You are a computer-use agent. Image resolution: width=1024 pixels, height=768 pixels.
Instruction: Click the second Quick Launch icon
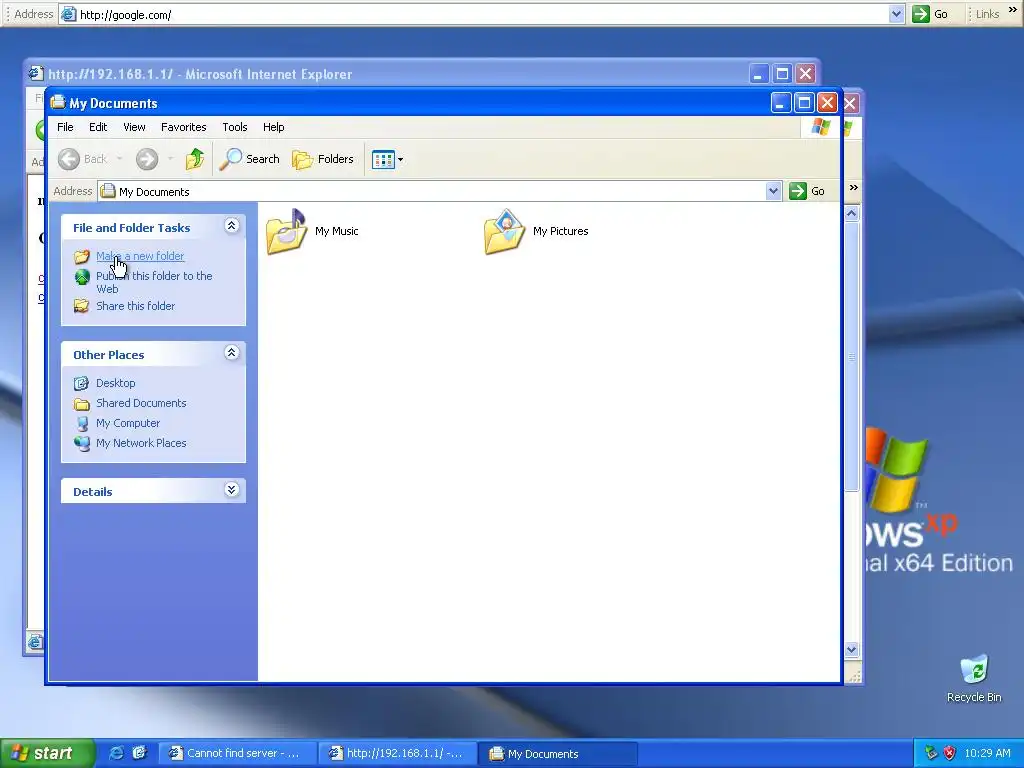pos(139,753)
